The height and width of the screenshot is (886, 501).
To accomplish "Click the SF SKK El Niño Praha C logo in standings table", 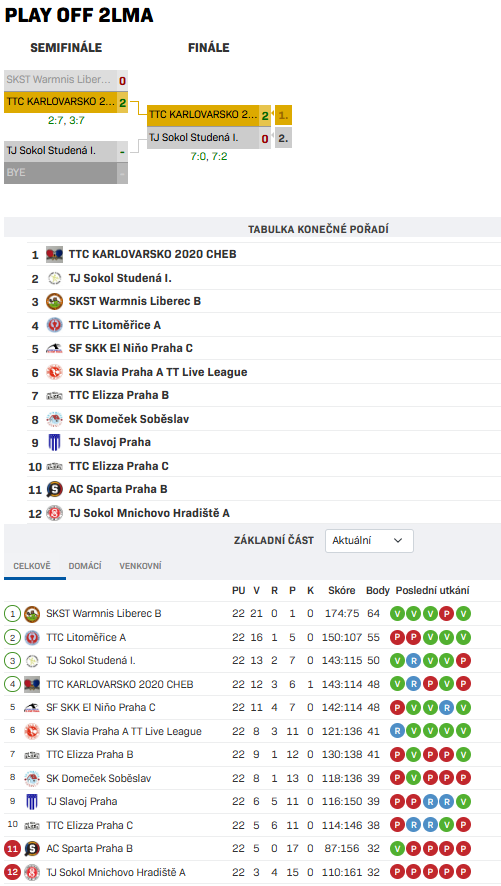I will 32,707.
